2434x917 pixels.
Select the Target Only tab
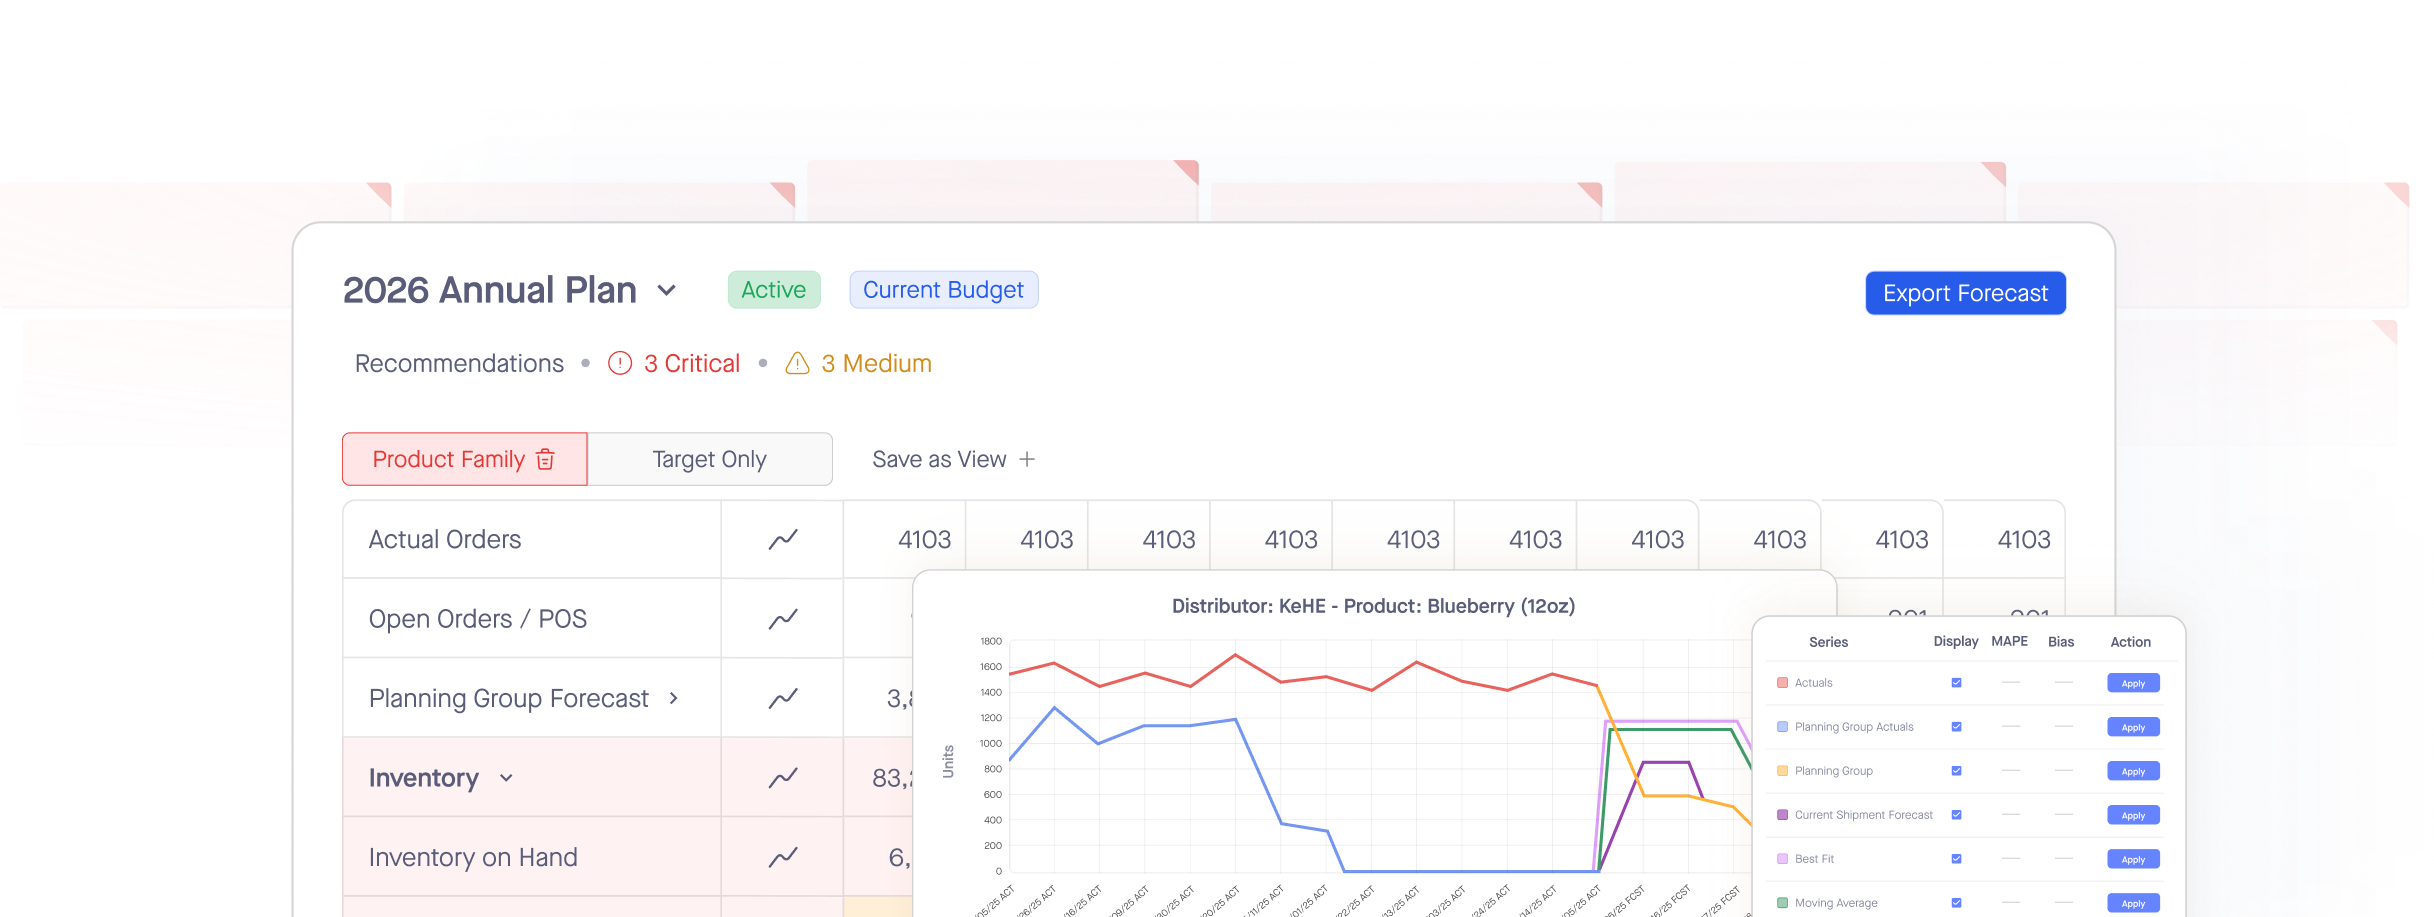[x=710, y=459]
